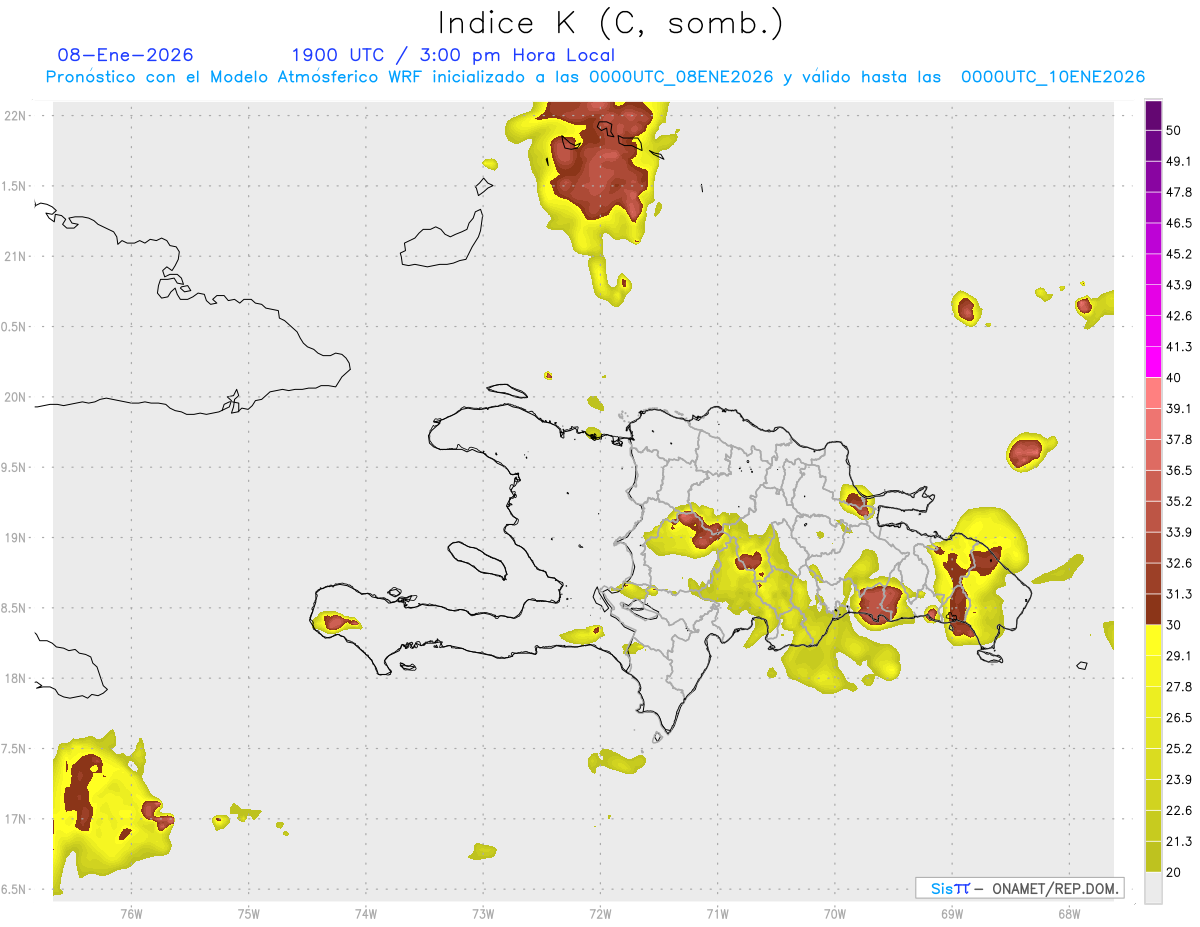Click the colorbar label "41.3"
The image size is (1200, 927).
pos(1179,347)
